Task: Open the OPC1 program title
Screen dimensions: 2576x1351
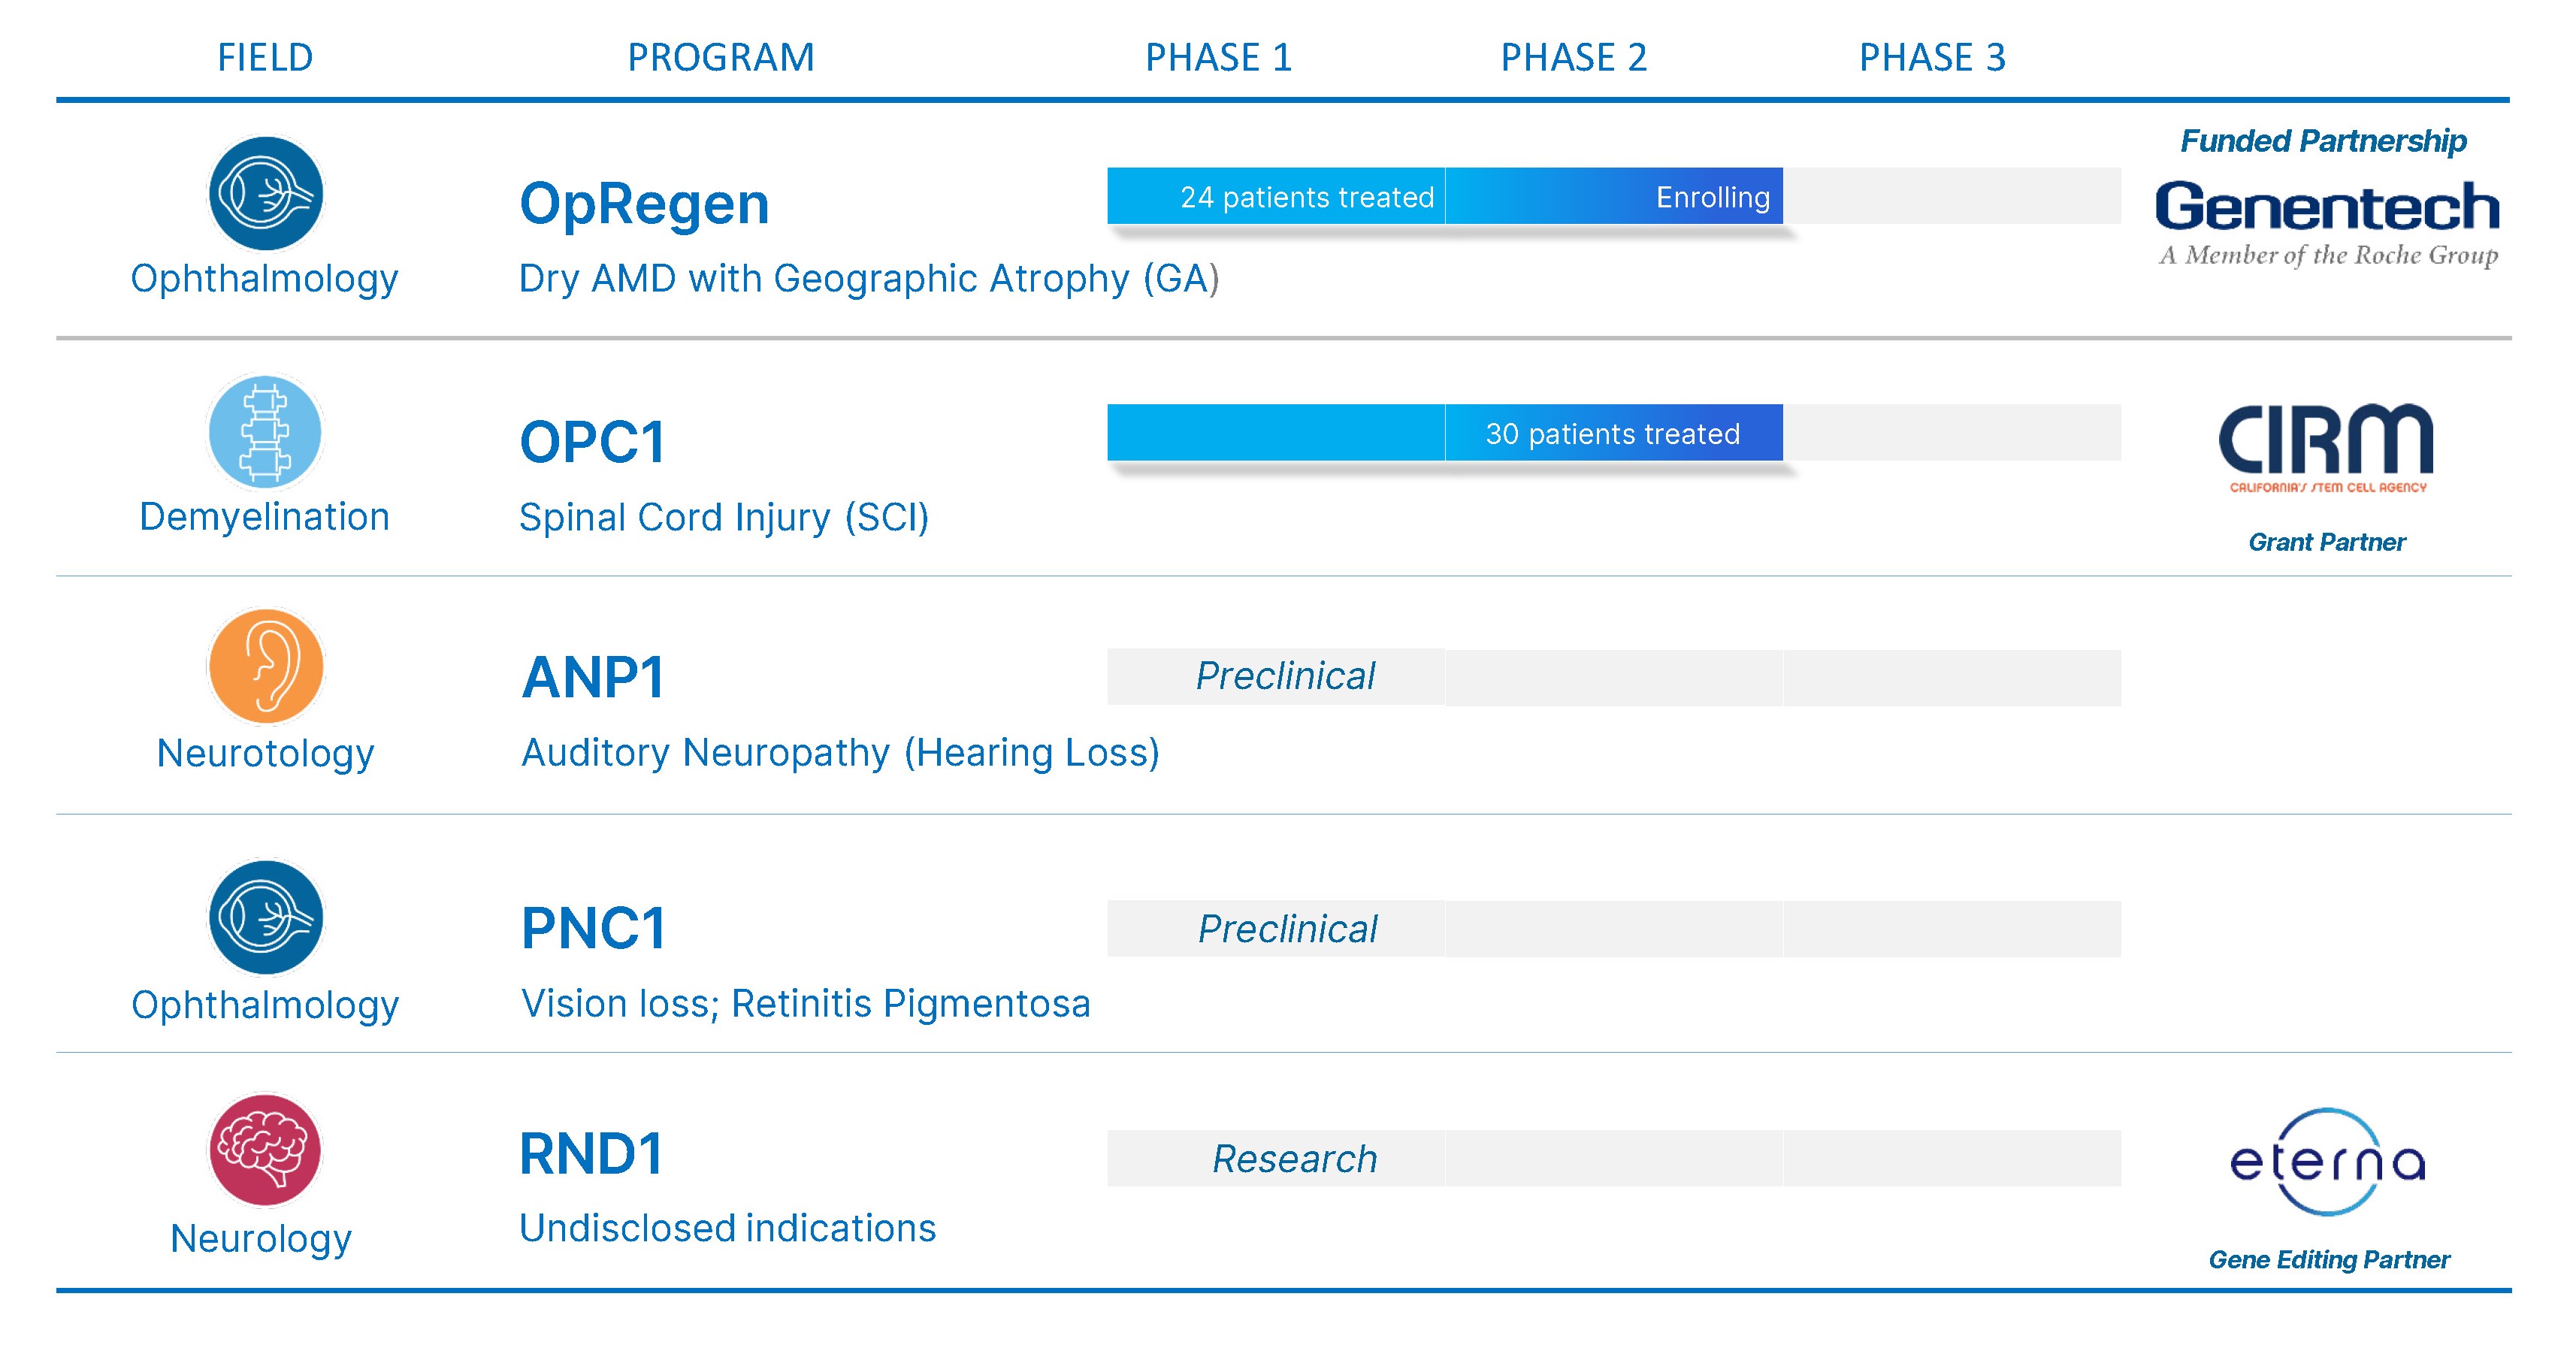Action: 592,442
